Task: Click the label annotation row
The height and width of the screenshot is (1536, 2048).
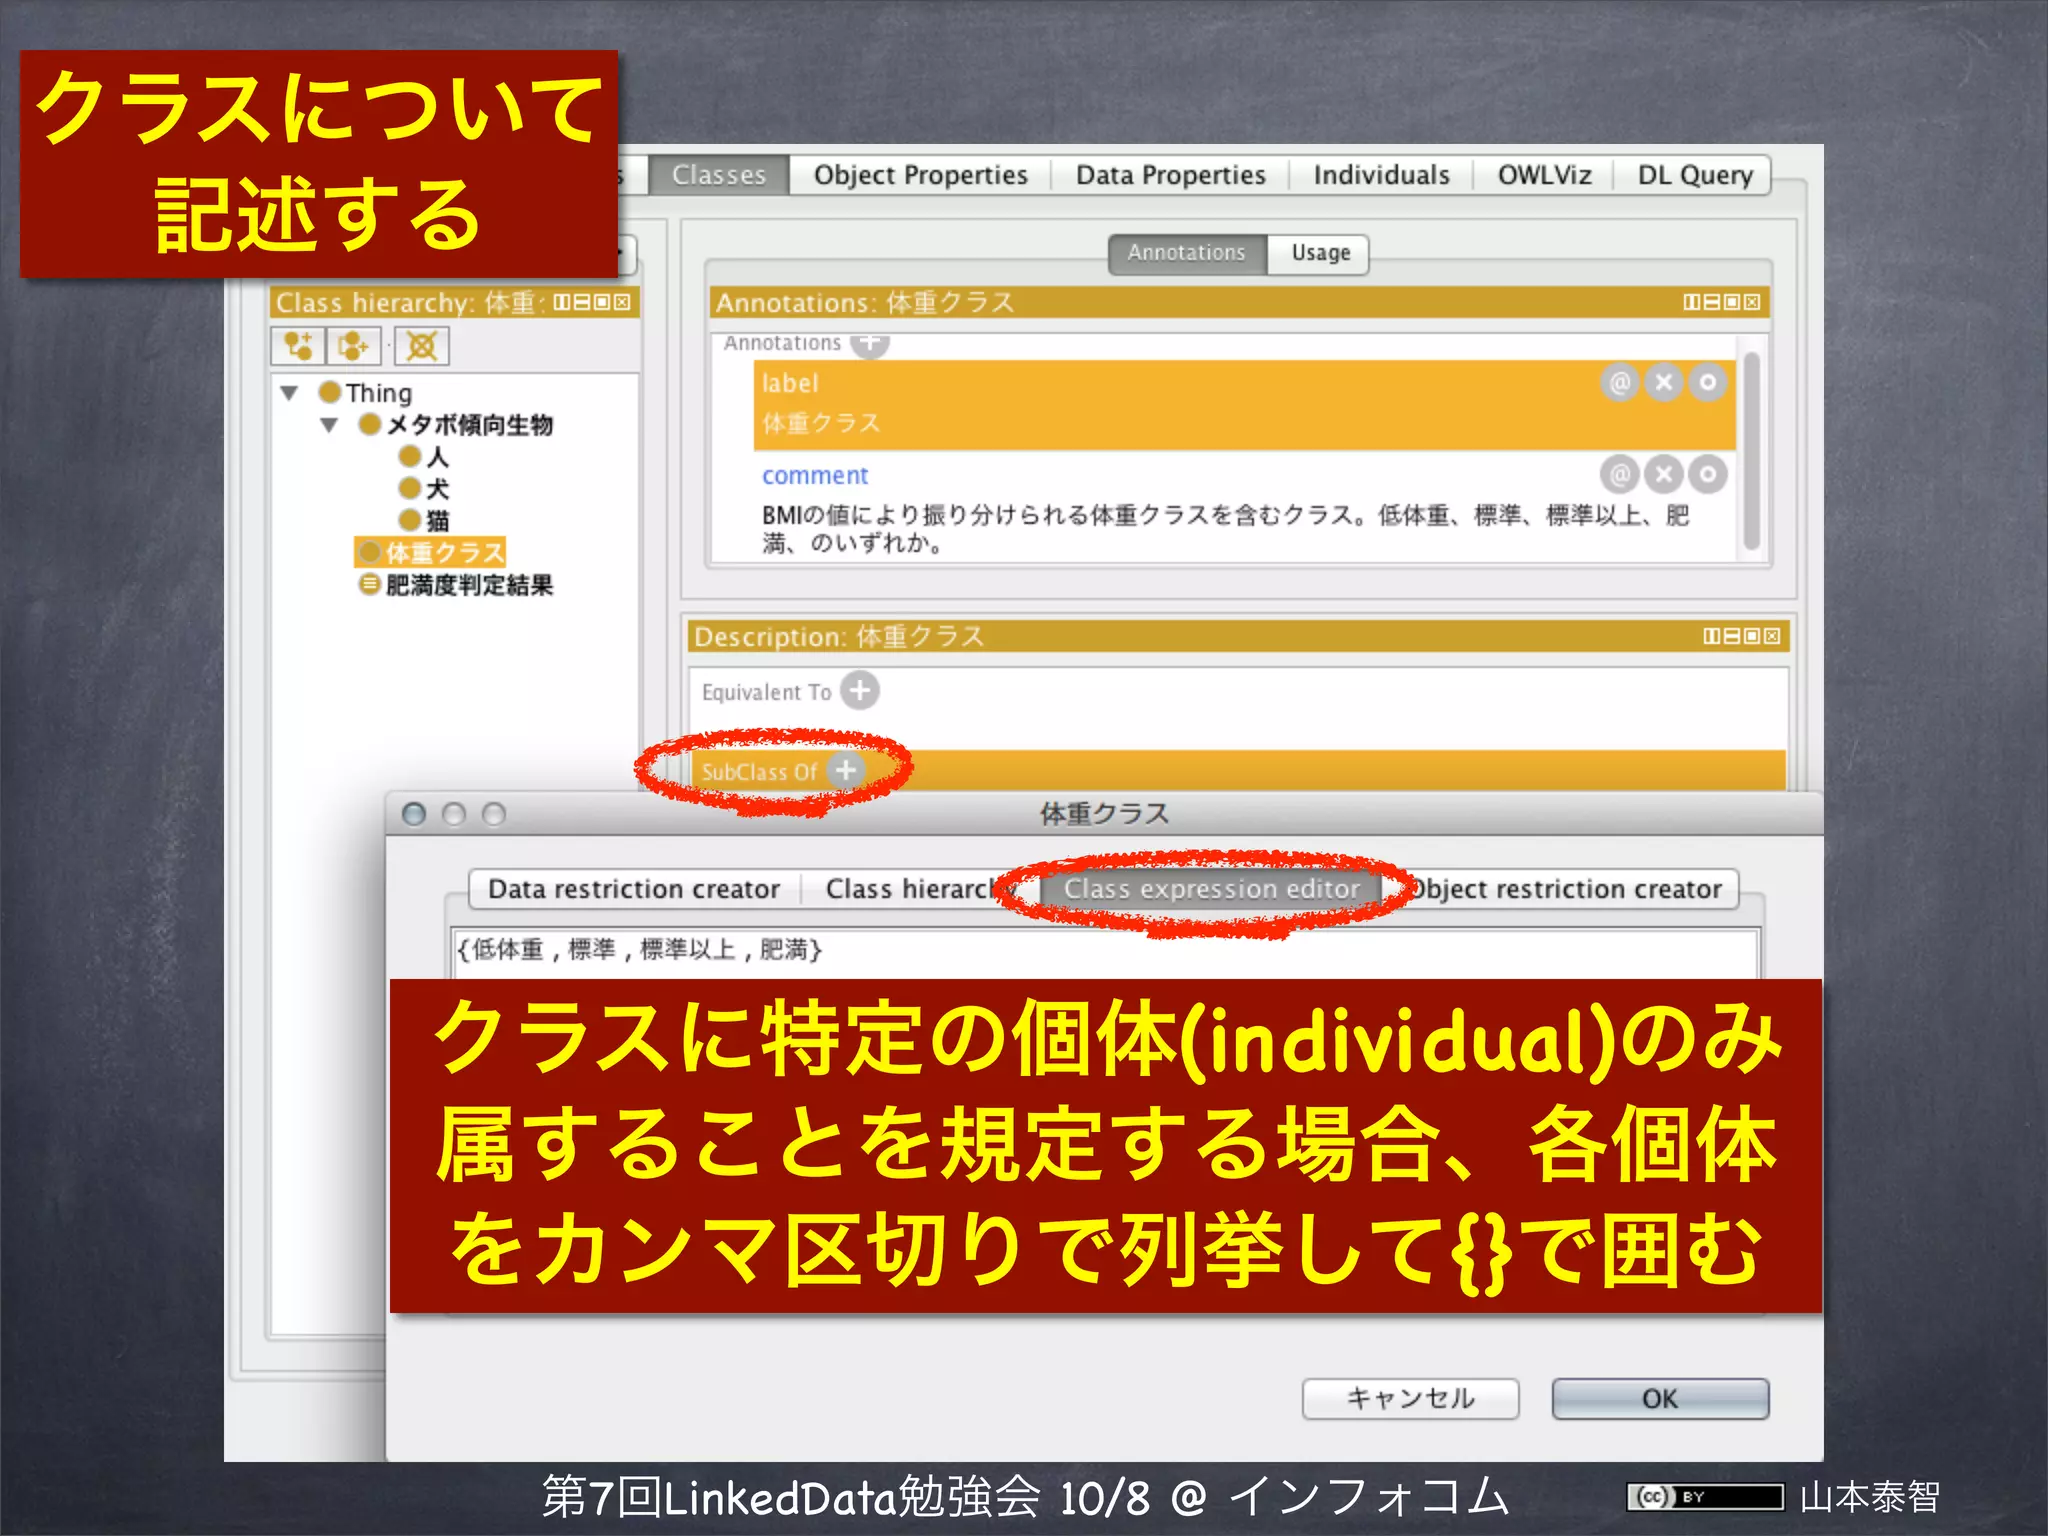Action: point(1244,404)
